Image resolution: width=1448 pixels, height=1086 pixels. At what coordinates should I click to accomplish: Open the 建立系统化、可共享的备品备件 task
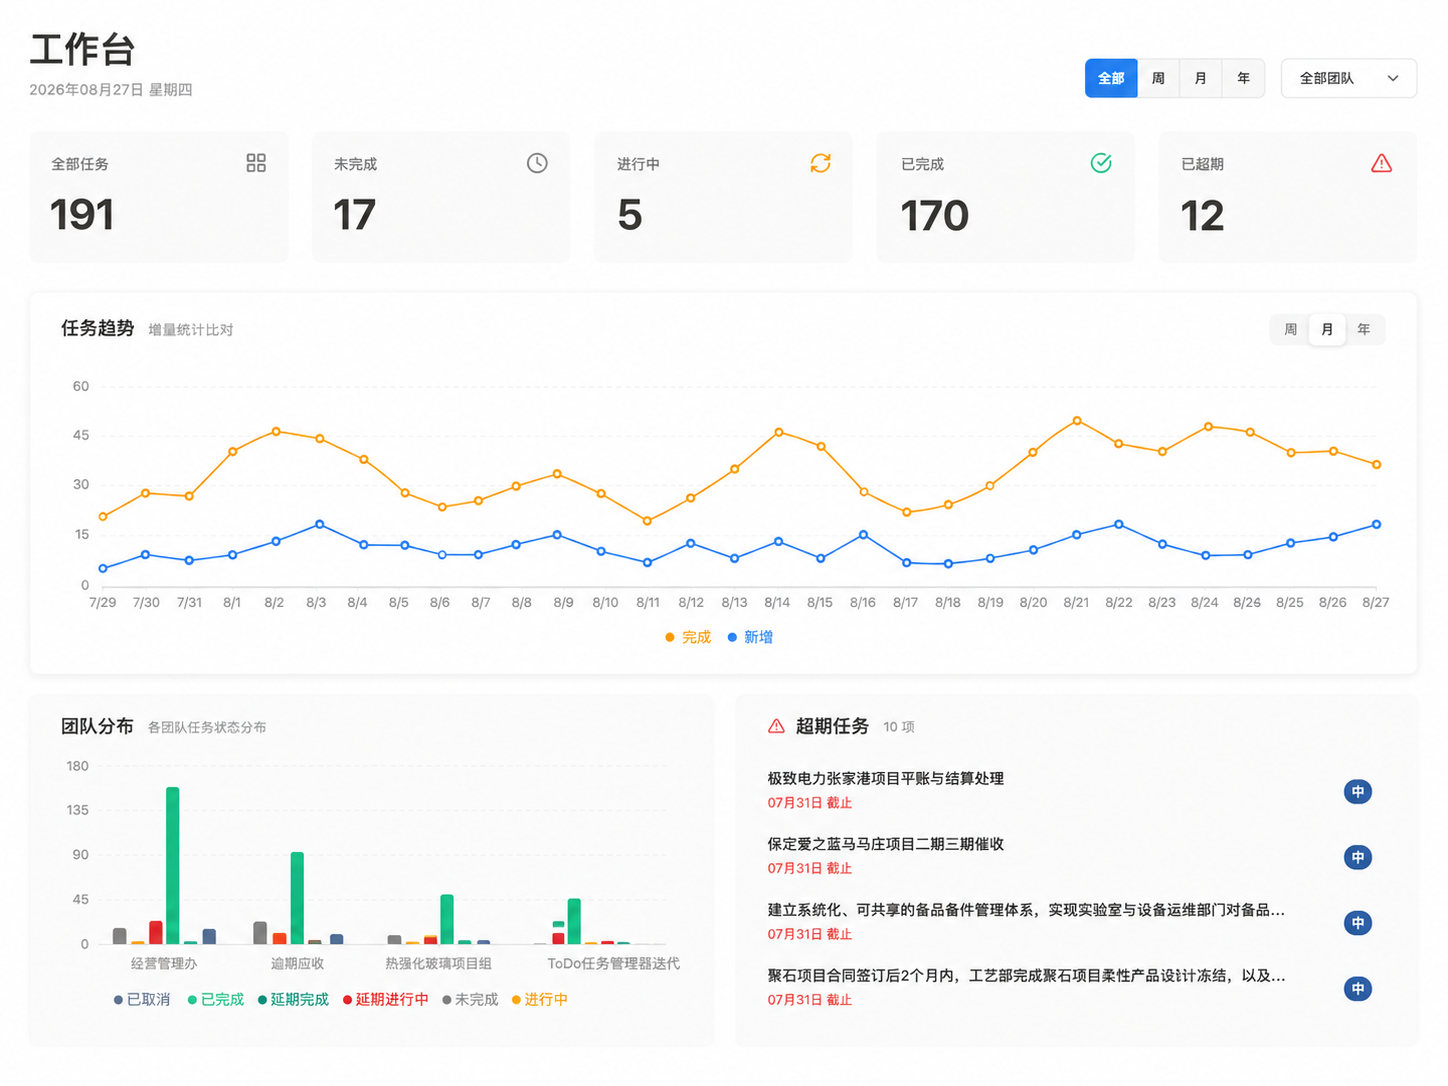pyautogui.click(x=1026, y=910)
